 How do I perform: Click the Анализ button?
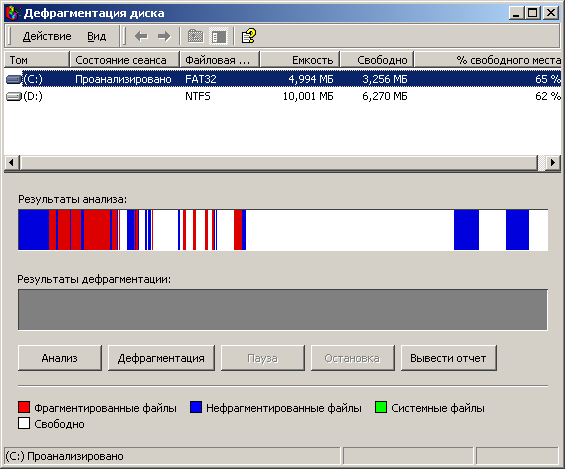tap(60, 358)
